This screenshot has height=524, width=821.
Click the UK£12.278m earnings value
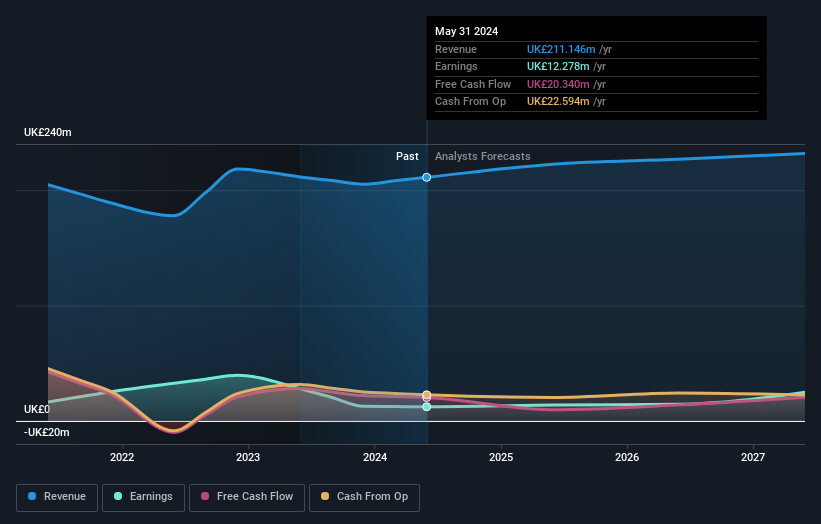click(x=558, y=66)
